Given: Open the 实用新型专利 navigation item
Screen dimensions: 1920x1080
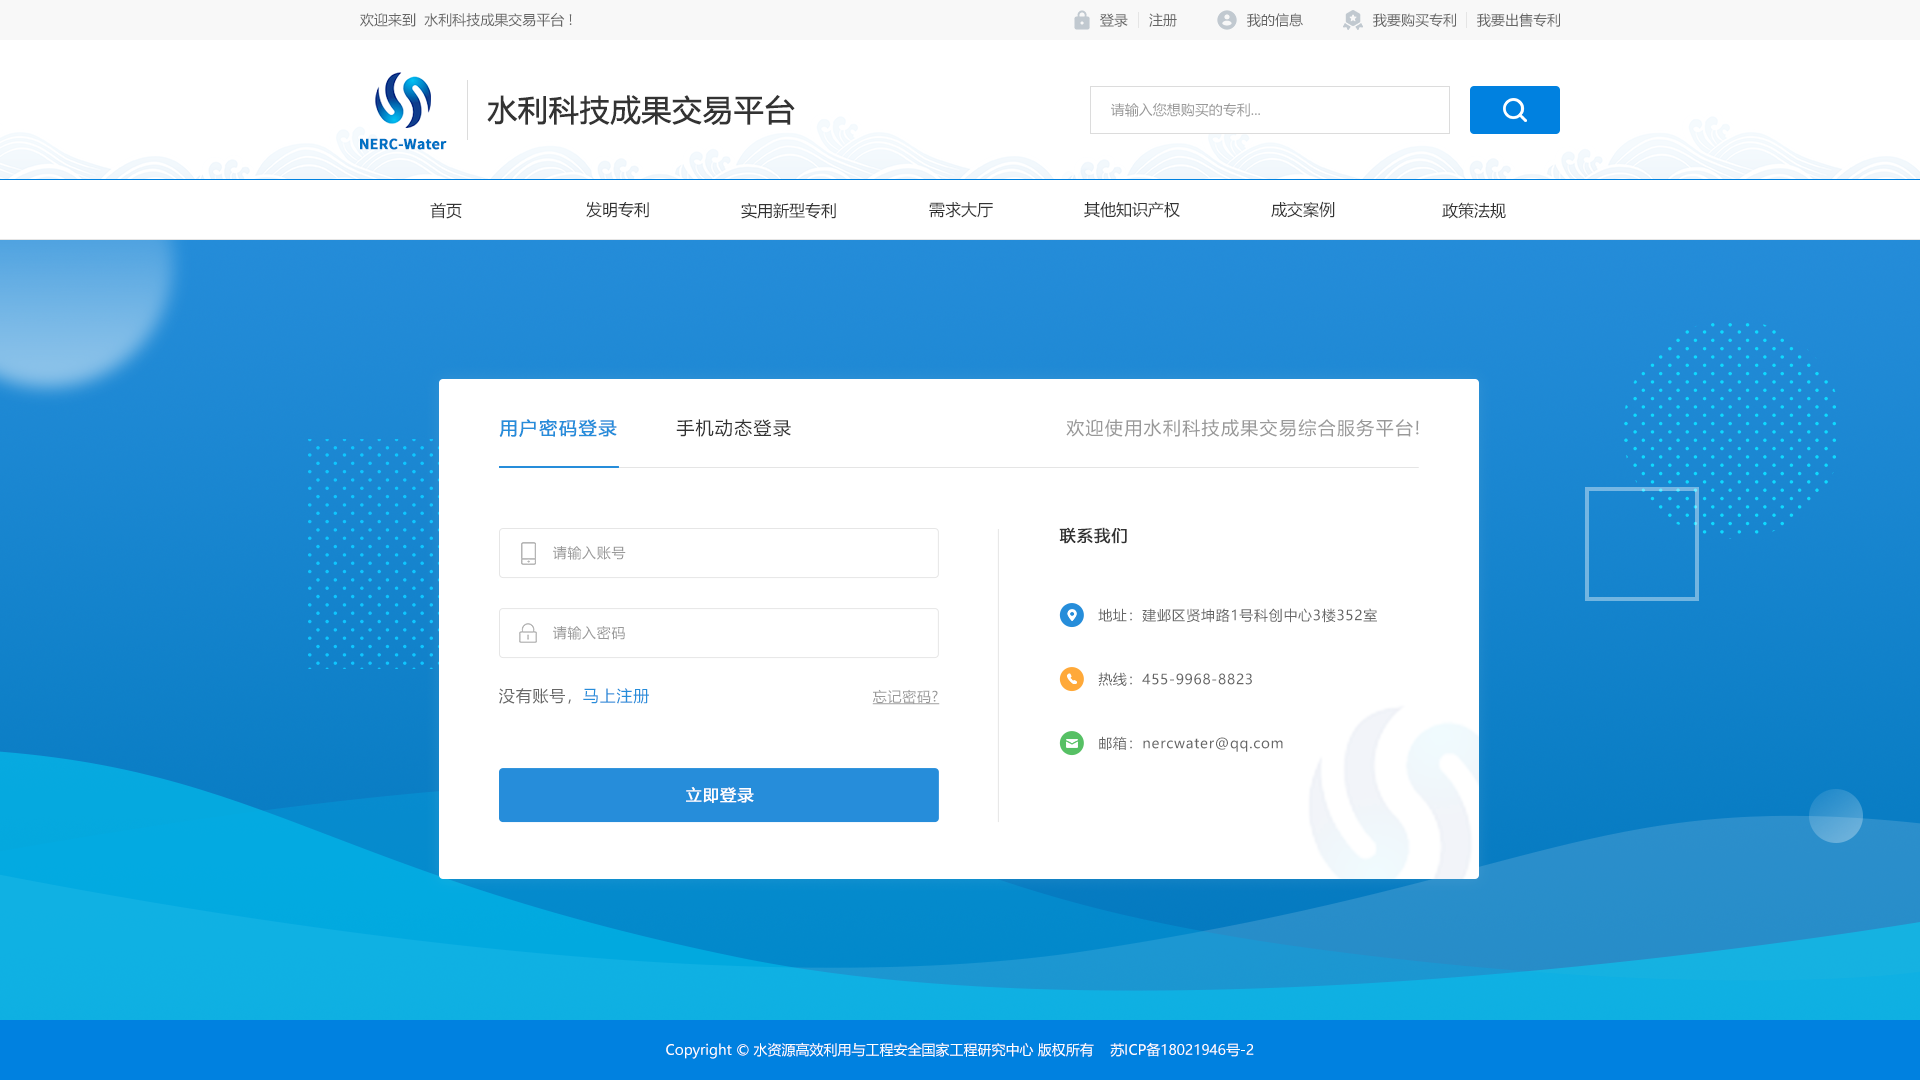Looking at the screenshot, I should 788,210.
